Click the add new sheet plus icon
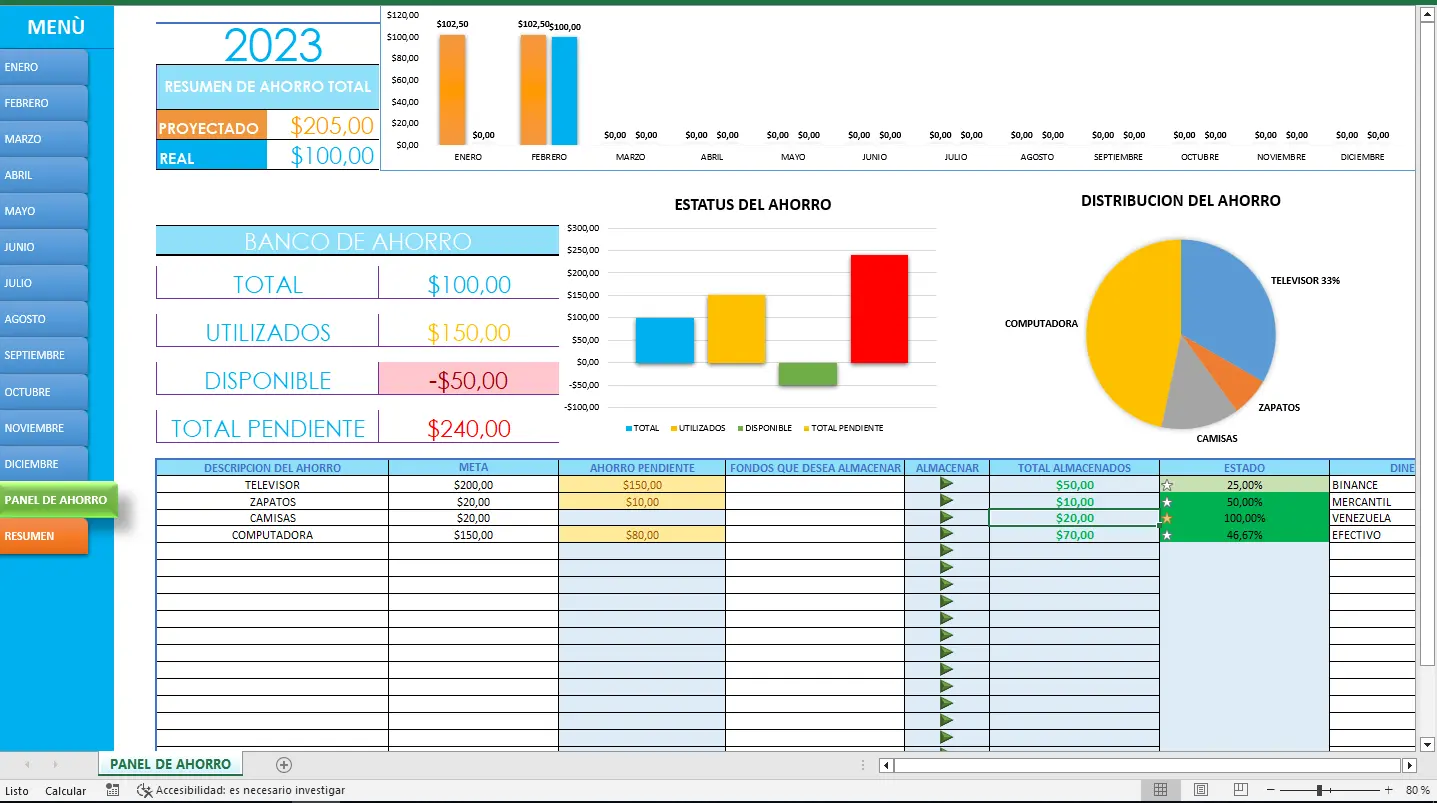Image resolution: width=1437 pixels, height=803 pixels. coord(284,765)
